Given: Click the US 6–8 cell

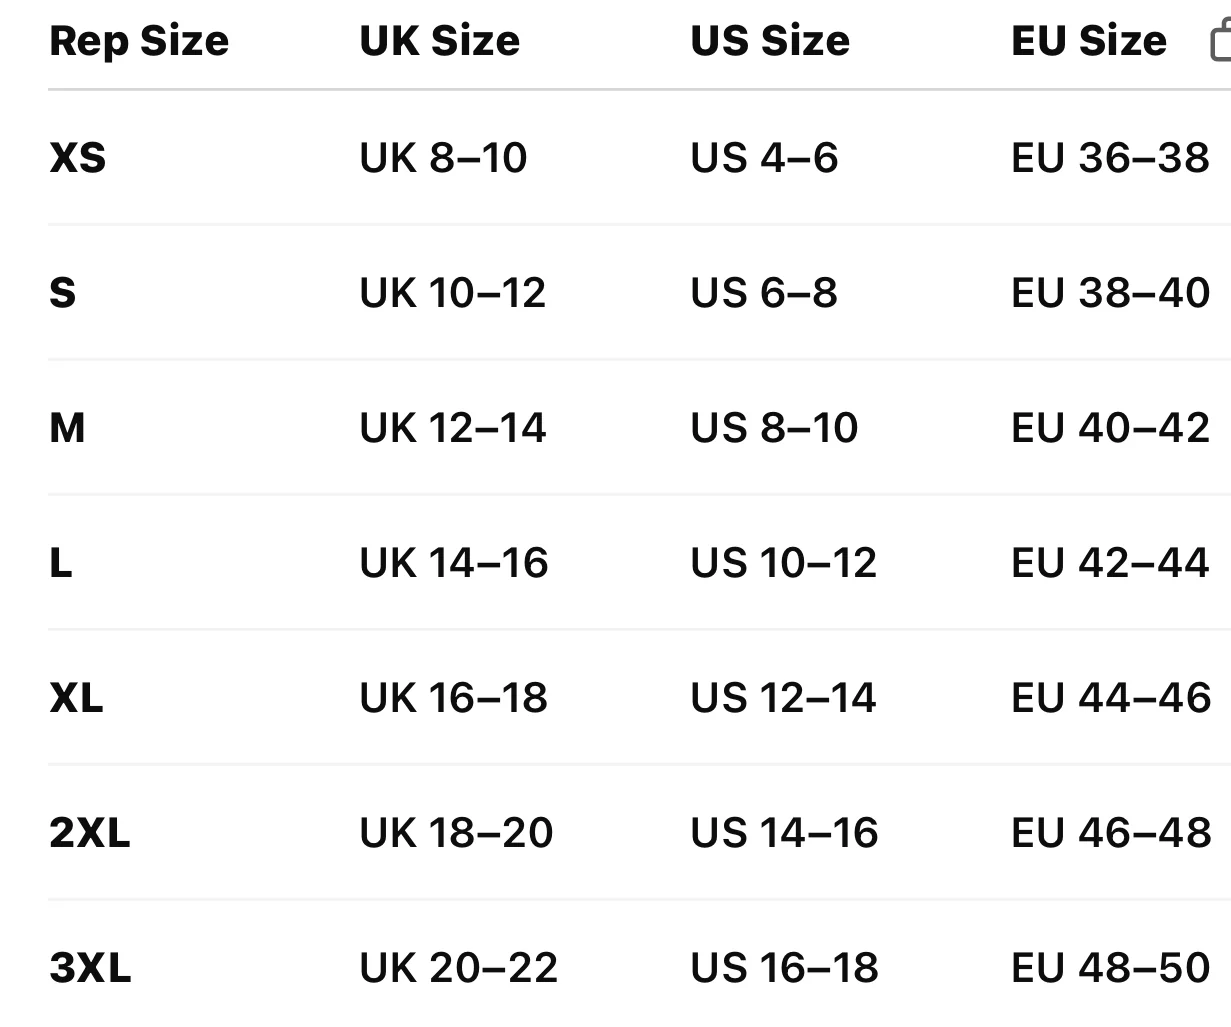Looking at the screenshot, I should [763, 293].
